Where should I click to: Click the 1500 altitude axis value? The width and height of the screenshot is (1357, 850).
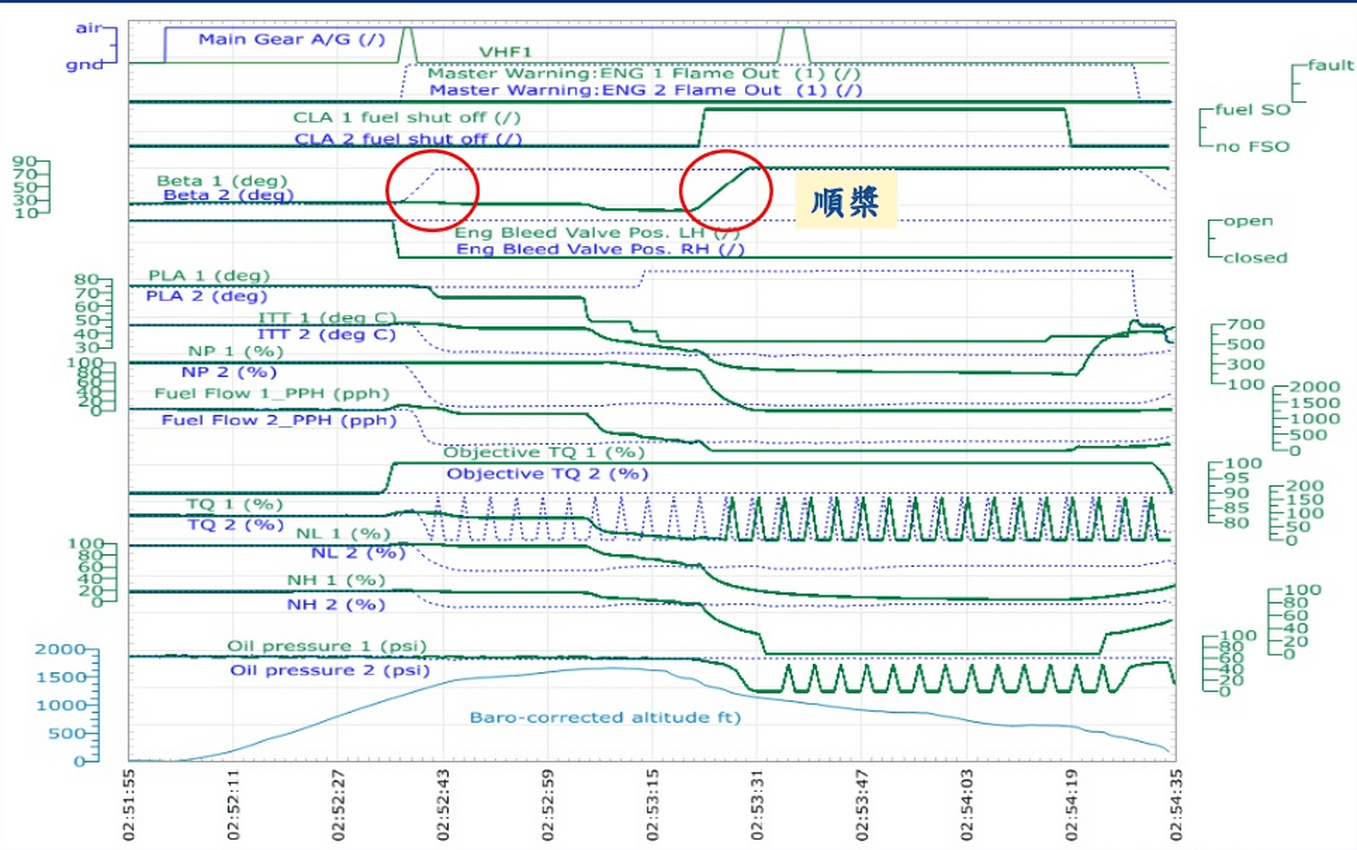[x=62, y=677]
